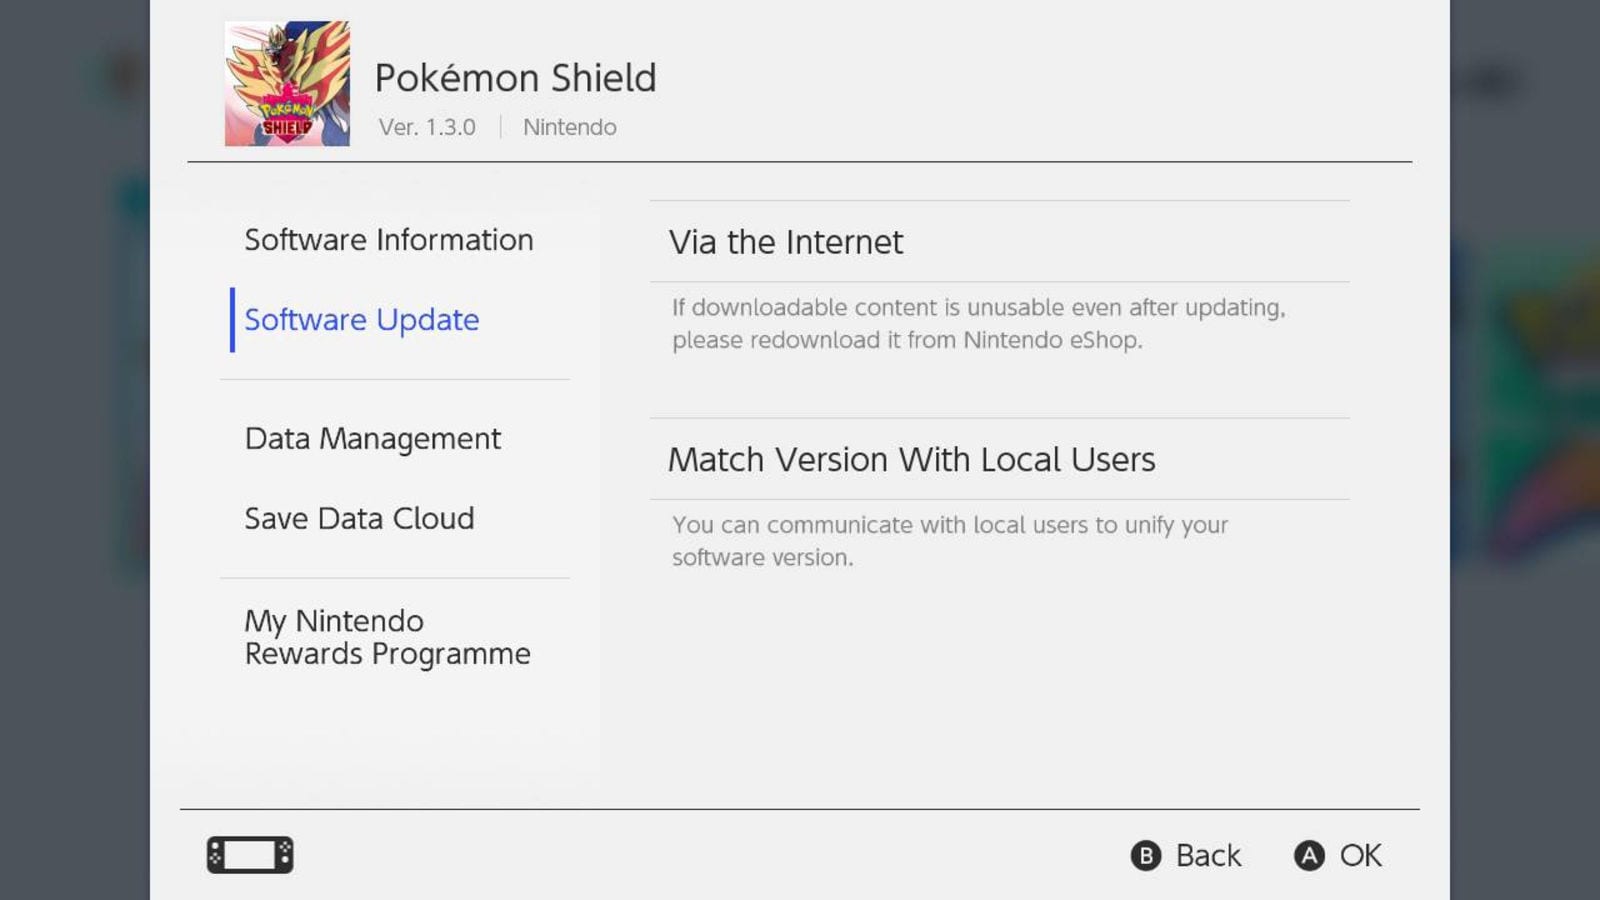The height and width of the screenshot is (900, 1600).
Task: Choose update Via the Internet
Action: click(x=1000, y=242)
